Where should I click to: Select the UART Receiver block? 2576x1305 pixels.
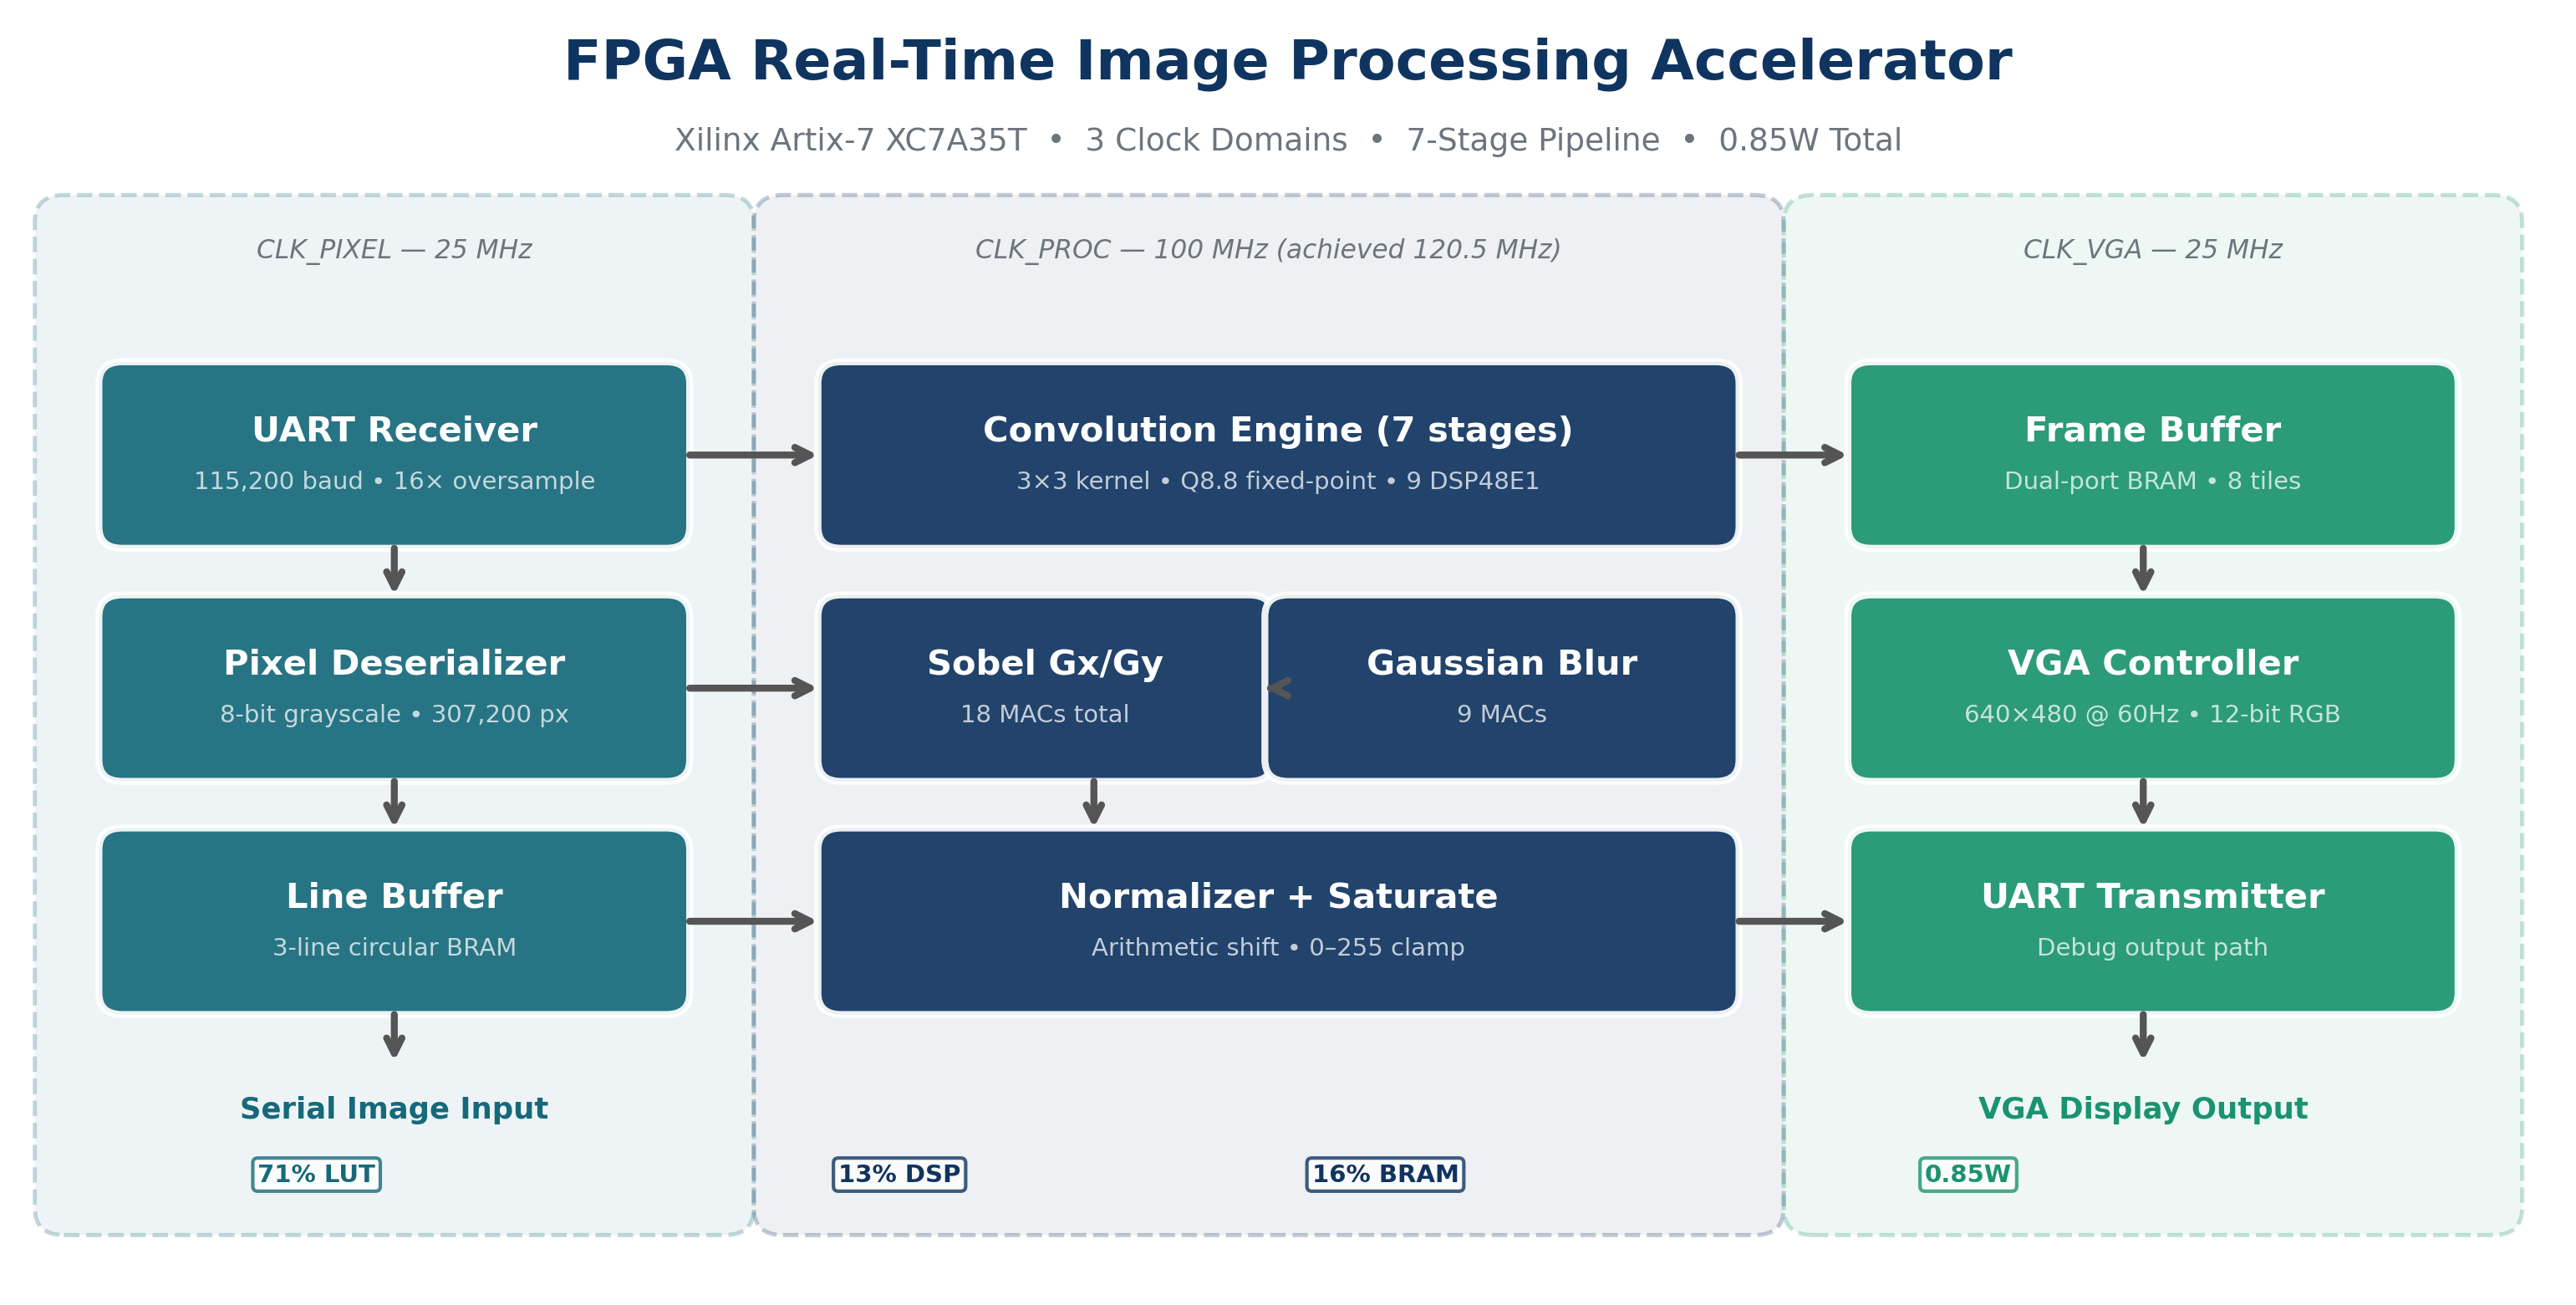[394, 455]
